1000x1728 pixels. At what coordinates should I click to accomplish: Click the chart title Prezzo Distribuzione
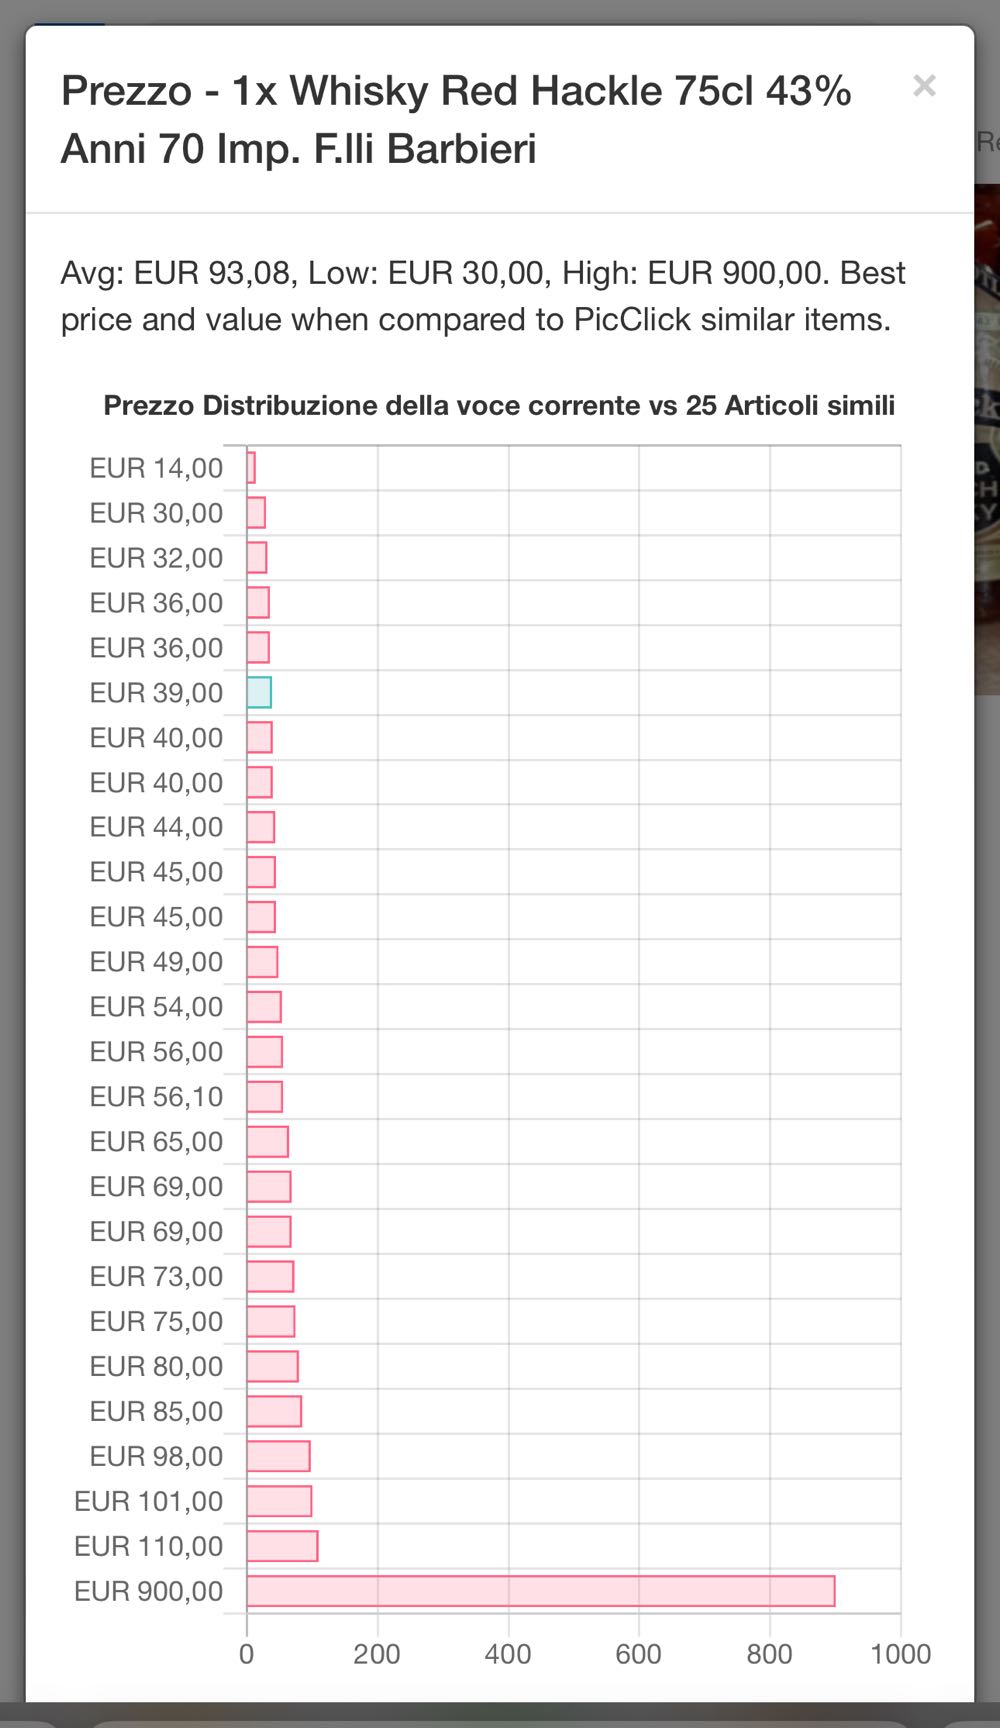click(499, 406)
